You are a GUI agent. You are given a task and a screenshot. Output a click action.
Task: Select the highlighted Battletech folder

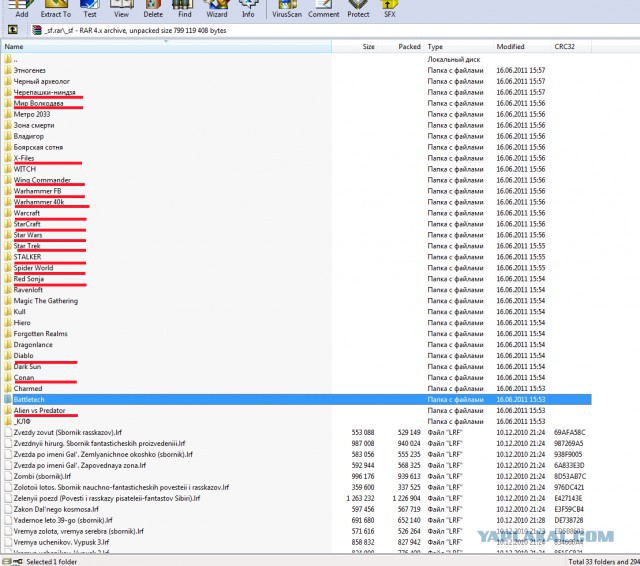(297, 400)
